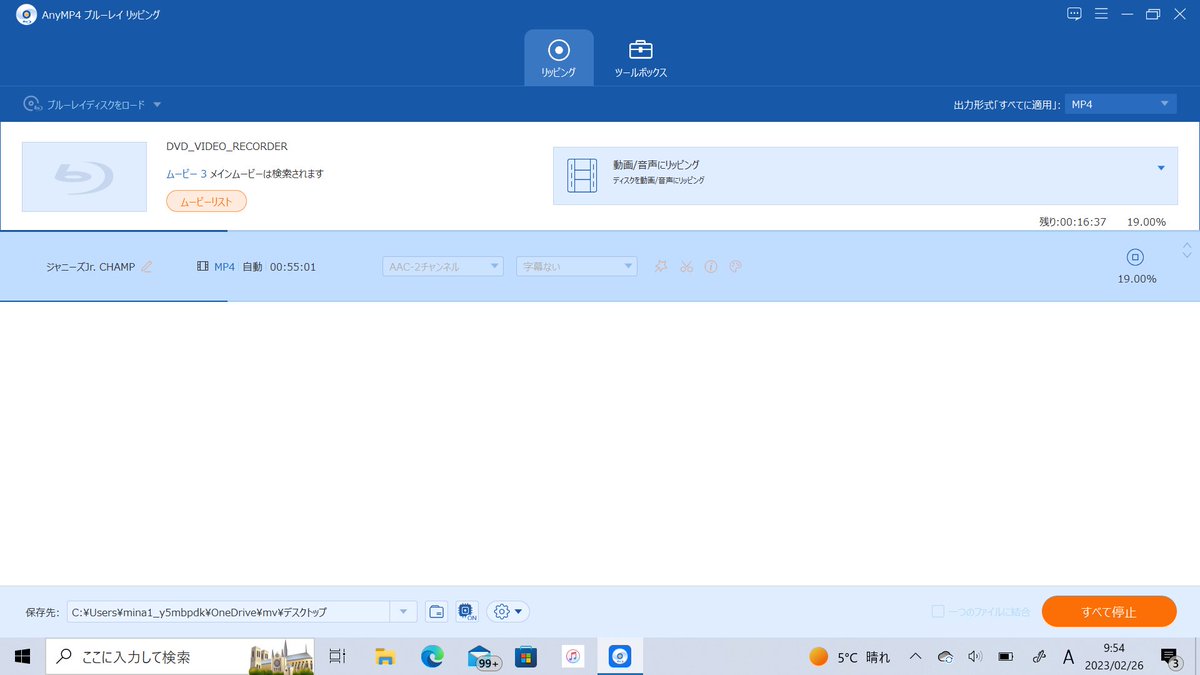Open Task View on the taskbar

[x=338, y=657]
